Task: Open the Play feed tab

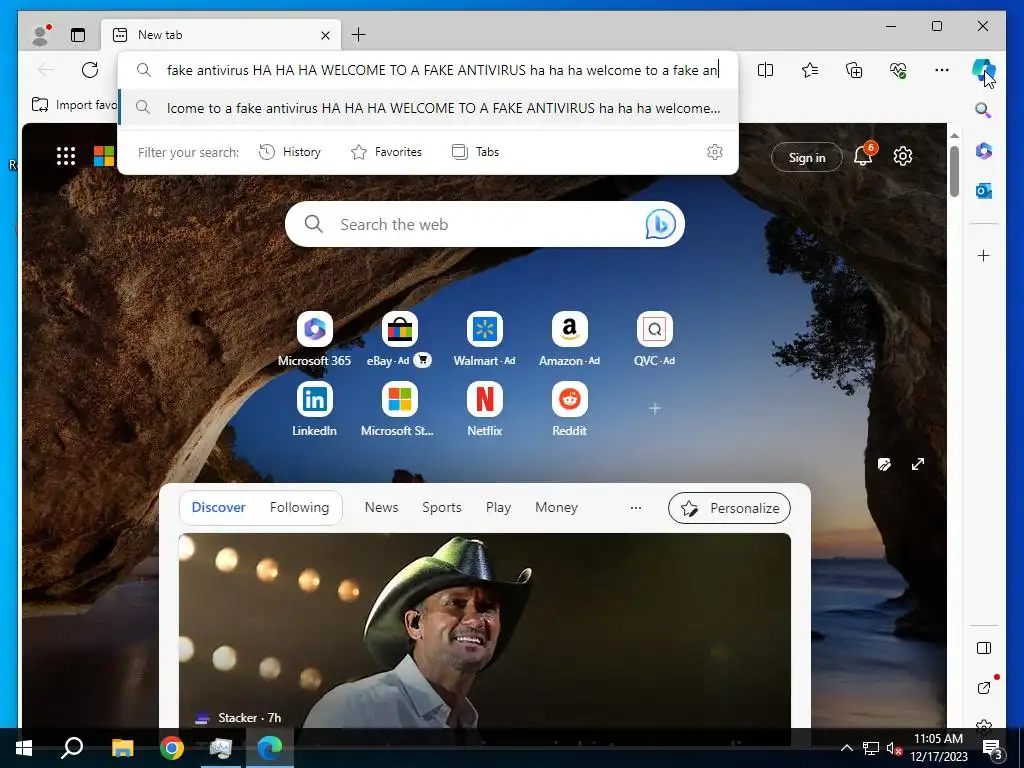Action: [498, 507]
